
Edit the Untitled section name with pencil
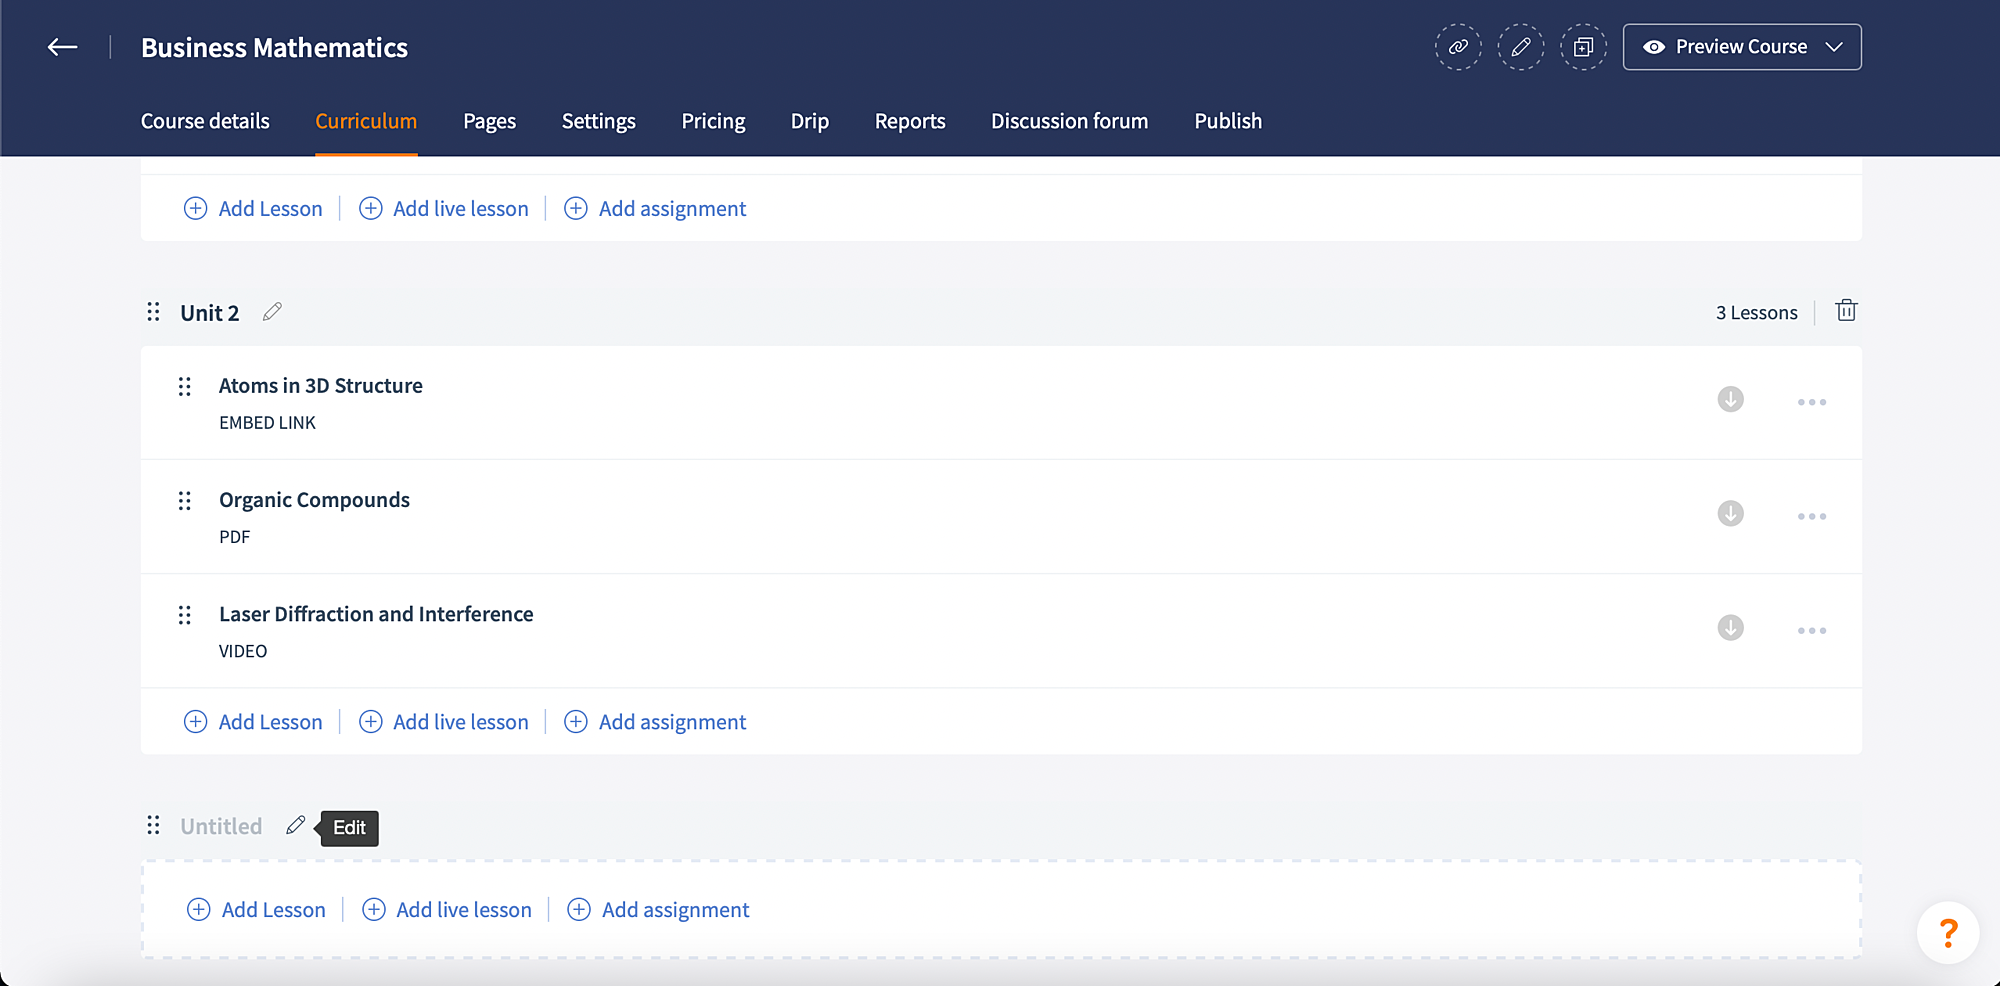[x=295, y=825]
